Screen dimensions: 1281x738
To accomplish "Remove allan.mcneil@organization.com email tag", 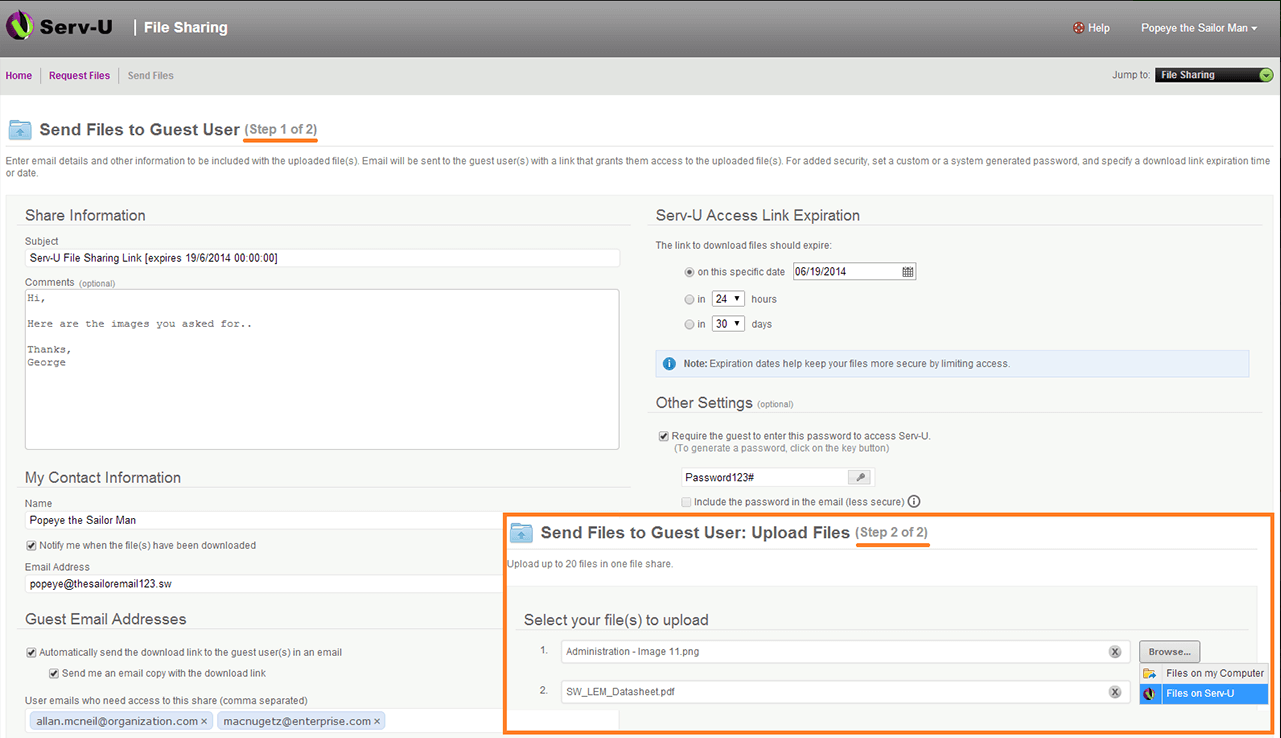I will coord(204,721).
